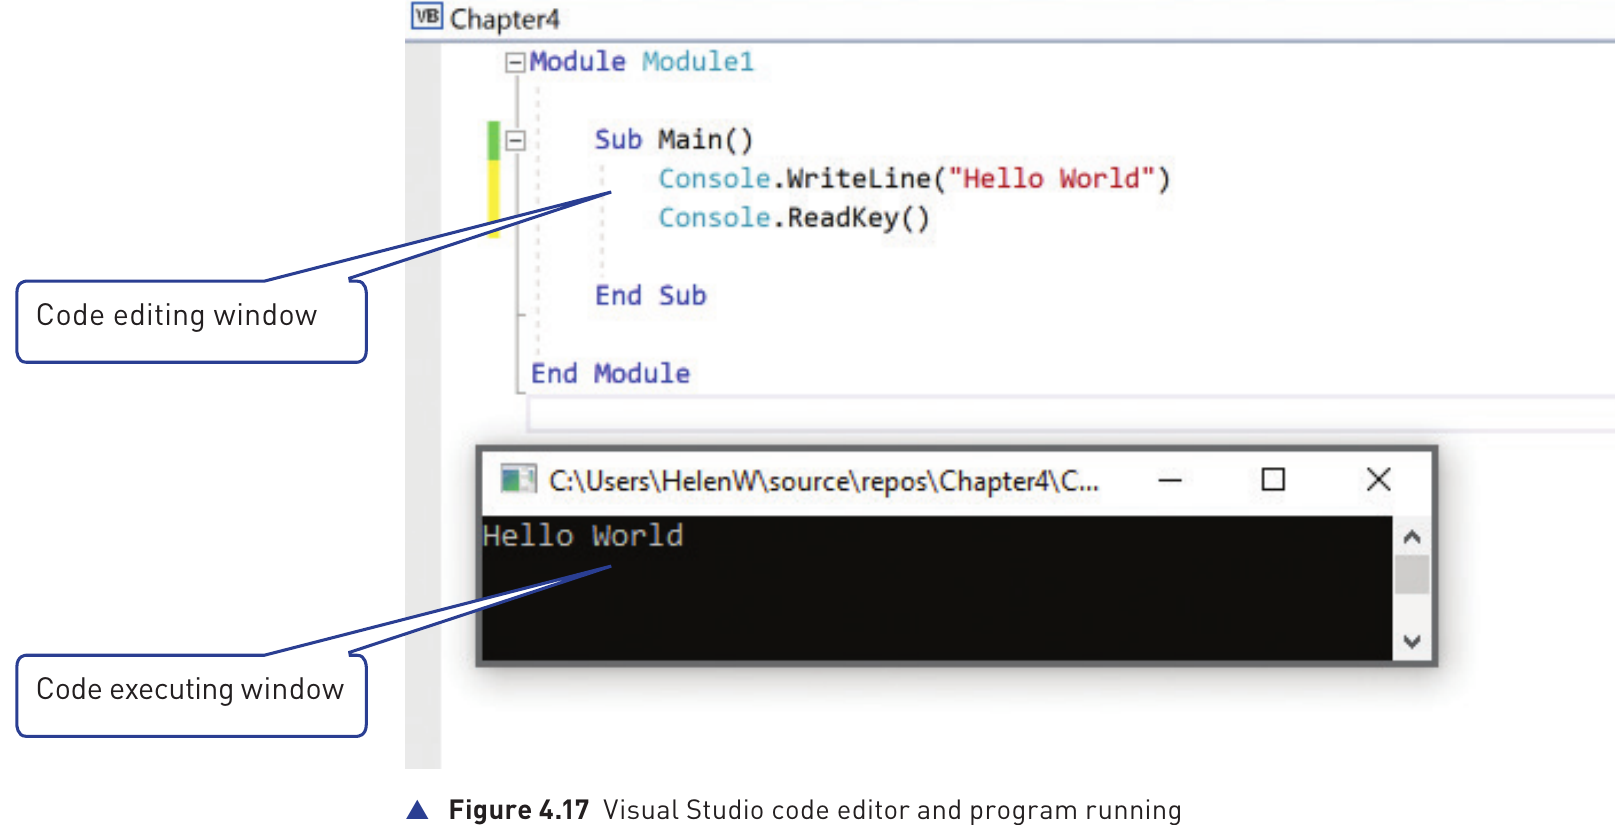Viewport: 1615px width, 825px height.
Task: Collapse the Sub Main() outline block
Action: point(515,141)
